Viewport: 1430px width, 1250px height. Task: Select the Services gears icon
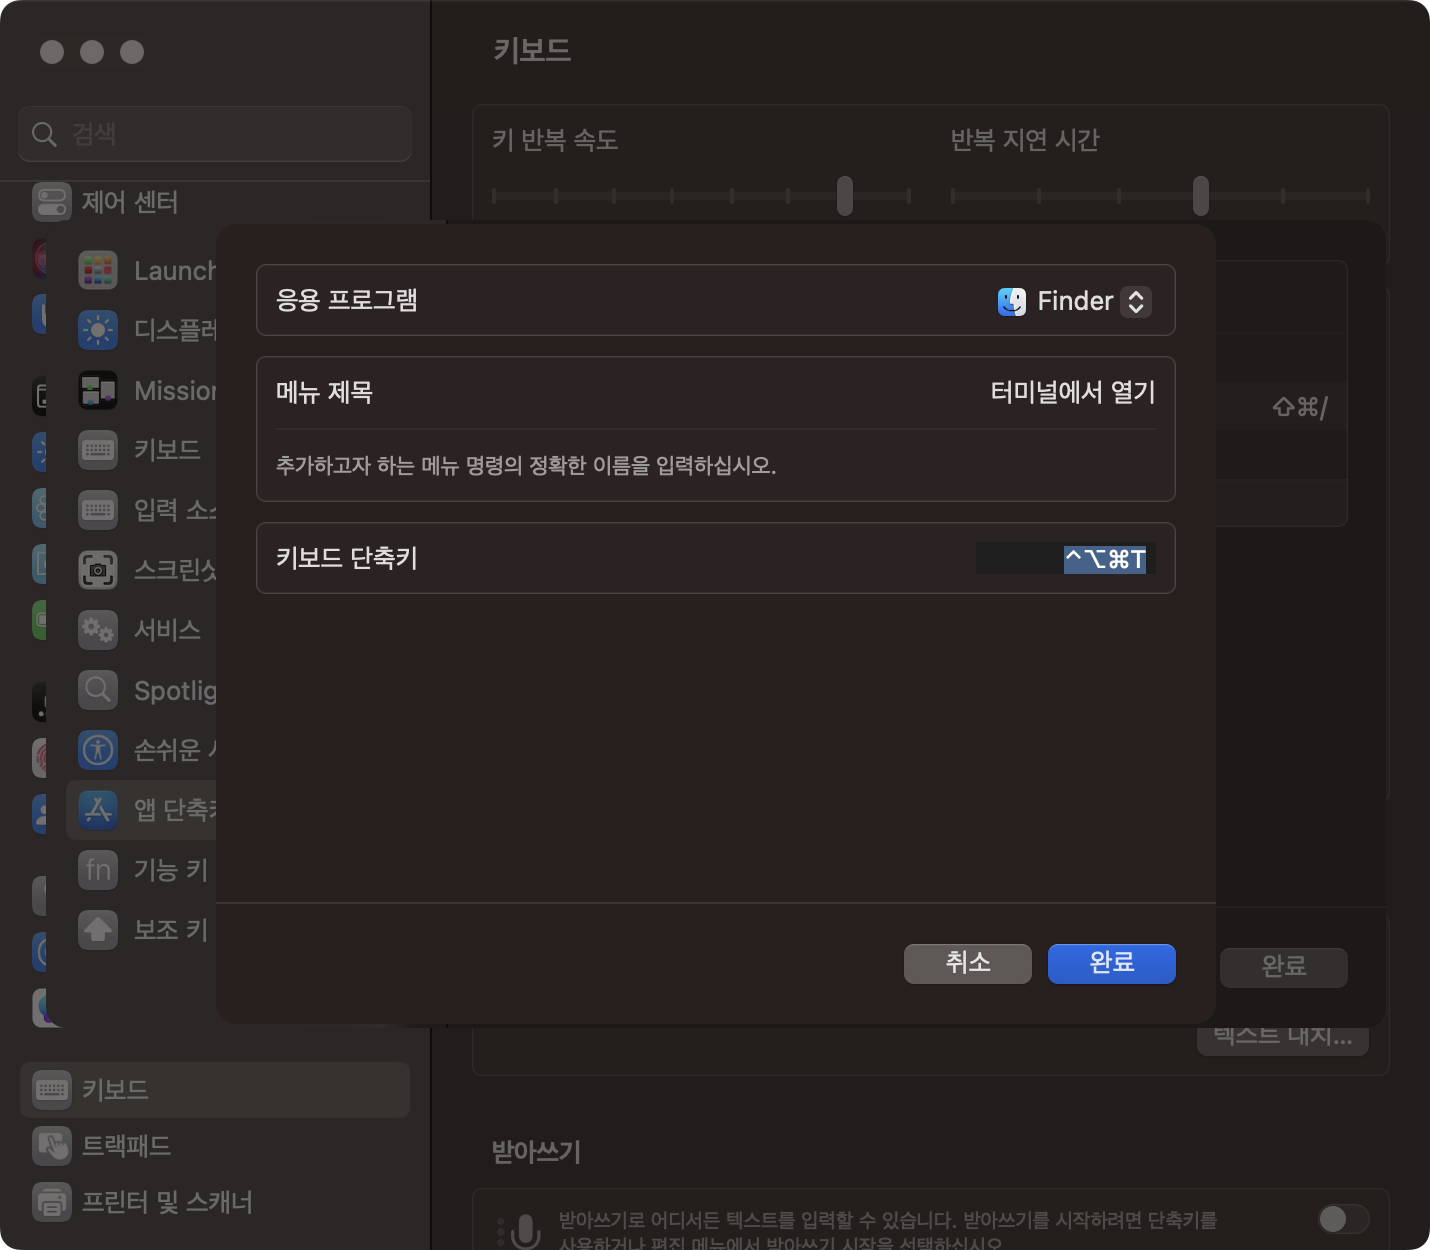click(x=98, y=630)
